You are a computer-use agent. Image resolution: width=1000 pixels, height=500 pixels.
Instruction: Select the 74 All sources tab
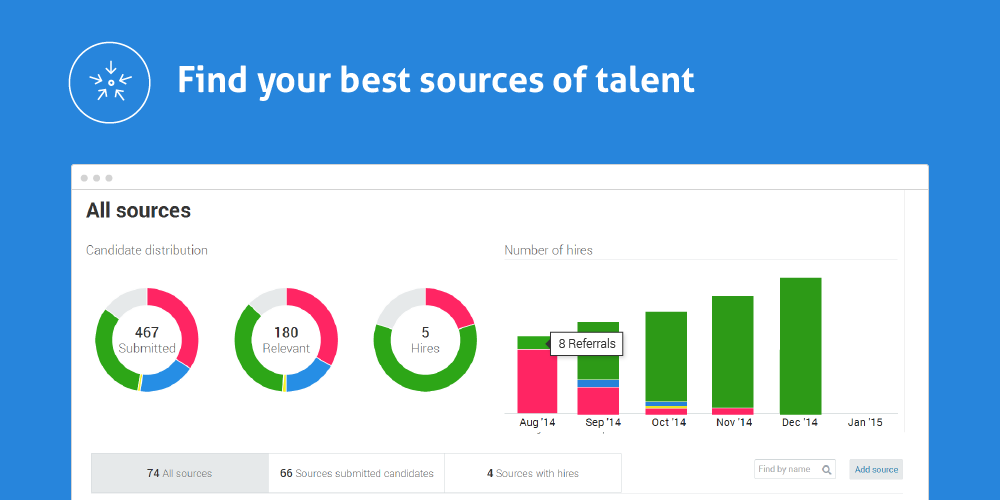tap(180, 473)
